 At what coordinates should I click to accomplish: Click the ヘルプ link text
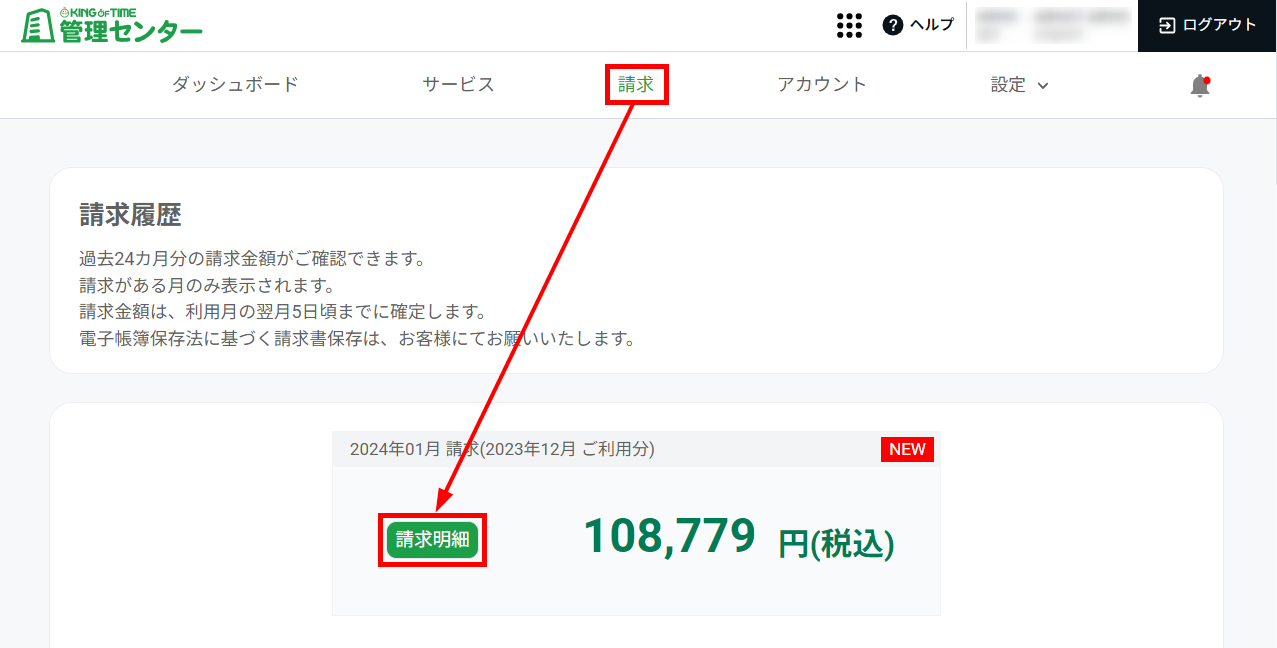(932, 25)
